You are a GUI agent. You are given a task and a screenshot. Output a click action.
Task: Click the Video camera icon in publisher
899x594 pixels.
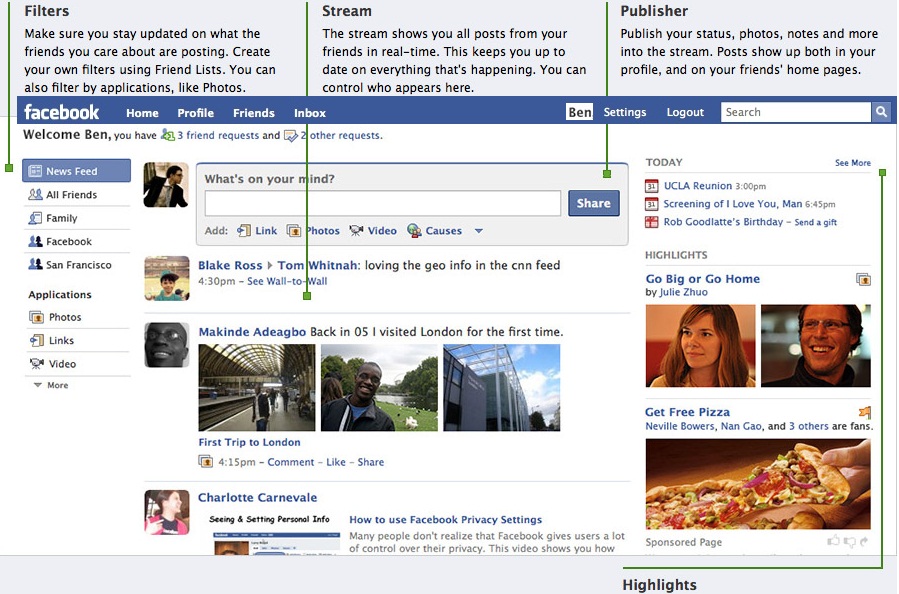[x=356, y=231]
